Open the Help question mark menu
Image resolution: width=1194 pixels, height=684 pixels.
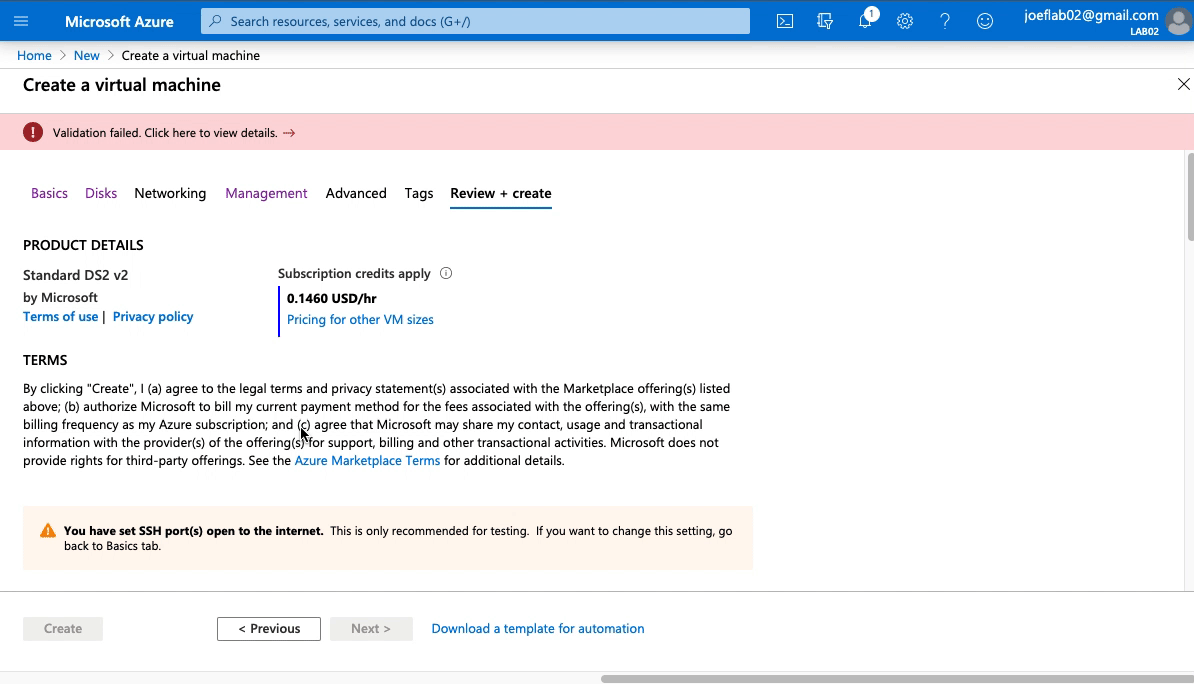coord(945,21)
